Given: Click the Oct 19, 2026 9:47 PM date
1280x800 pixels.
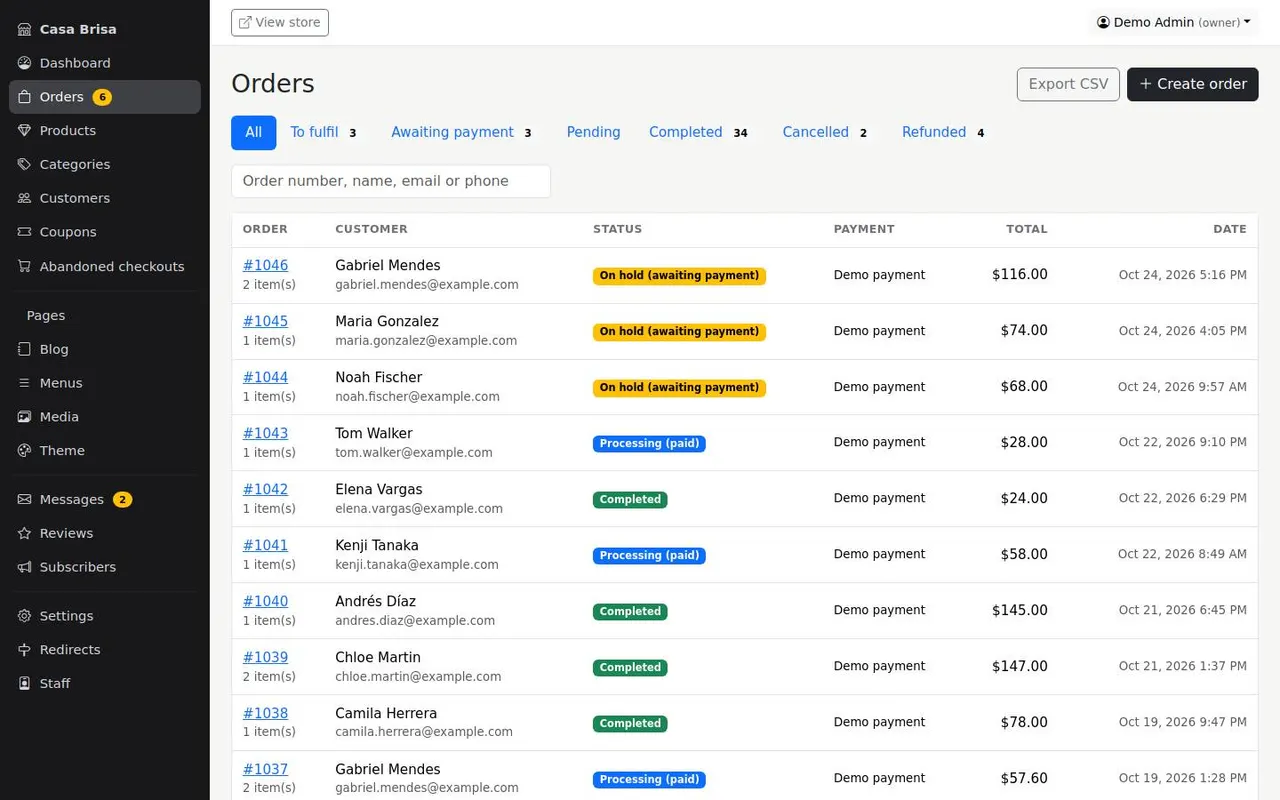Looking at the screenshot, I should tap(1183, 722).
